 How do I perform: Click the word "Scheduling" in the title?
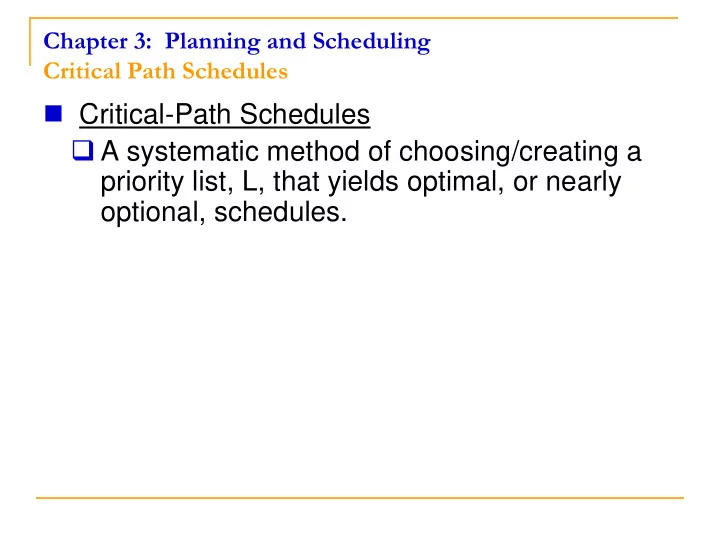tap(371, 42)
